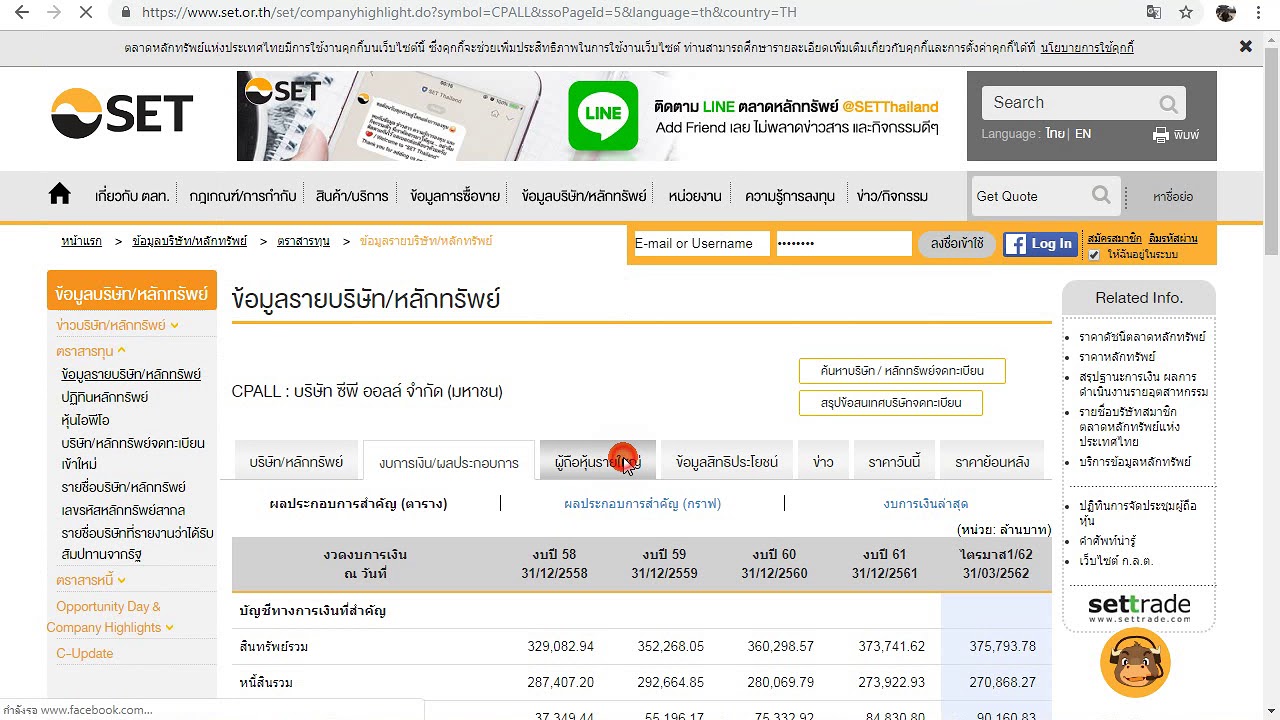Open นโยบายการใช้คุกกี้ link

point(1087,48)
